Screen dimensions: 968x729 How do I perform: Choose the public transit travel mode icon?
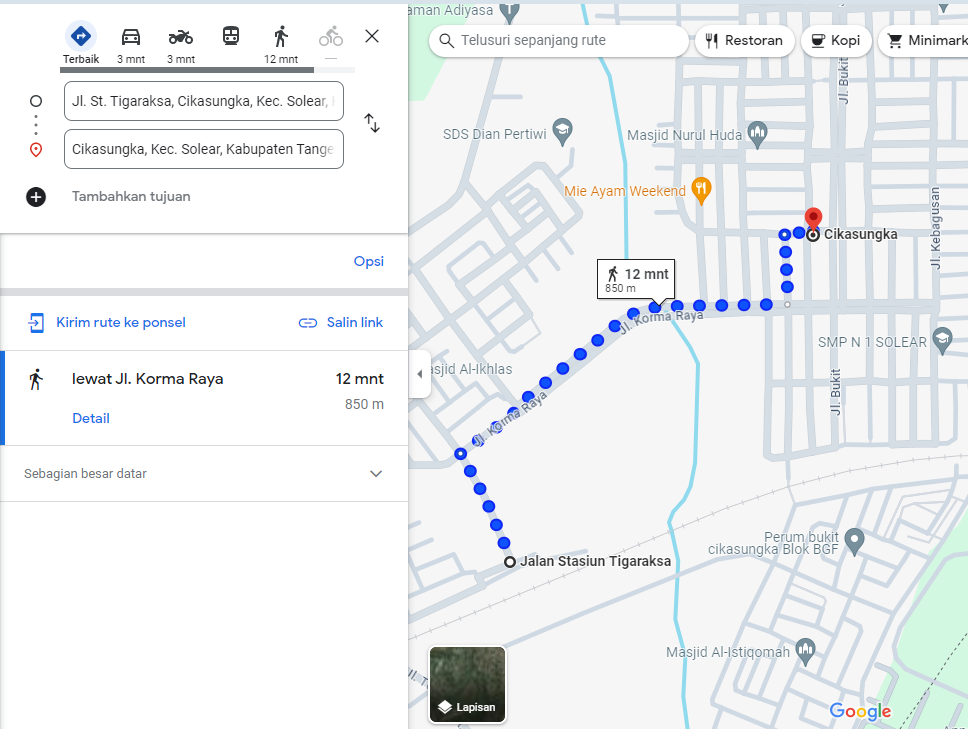pyautogui.click(x=230, y=35)
